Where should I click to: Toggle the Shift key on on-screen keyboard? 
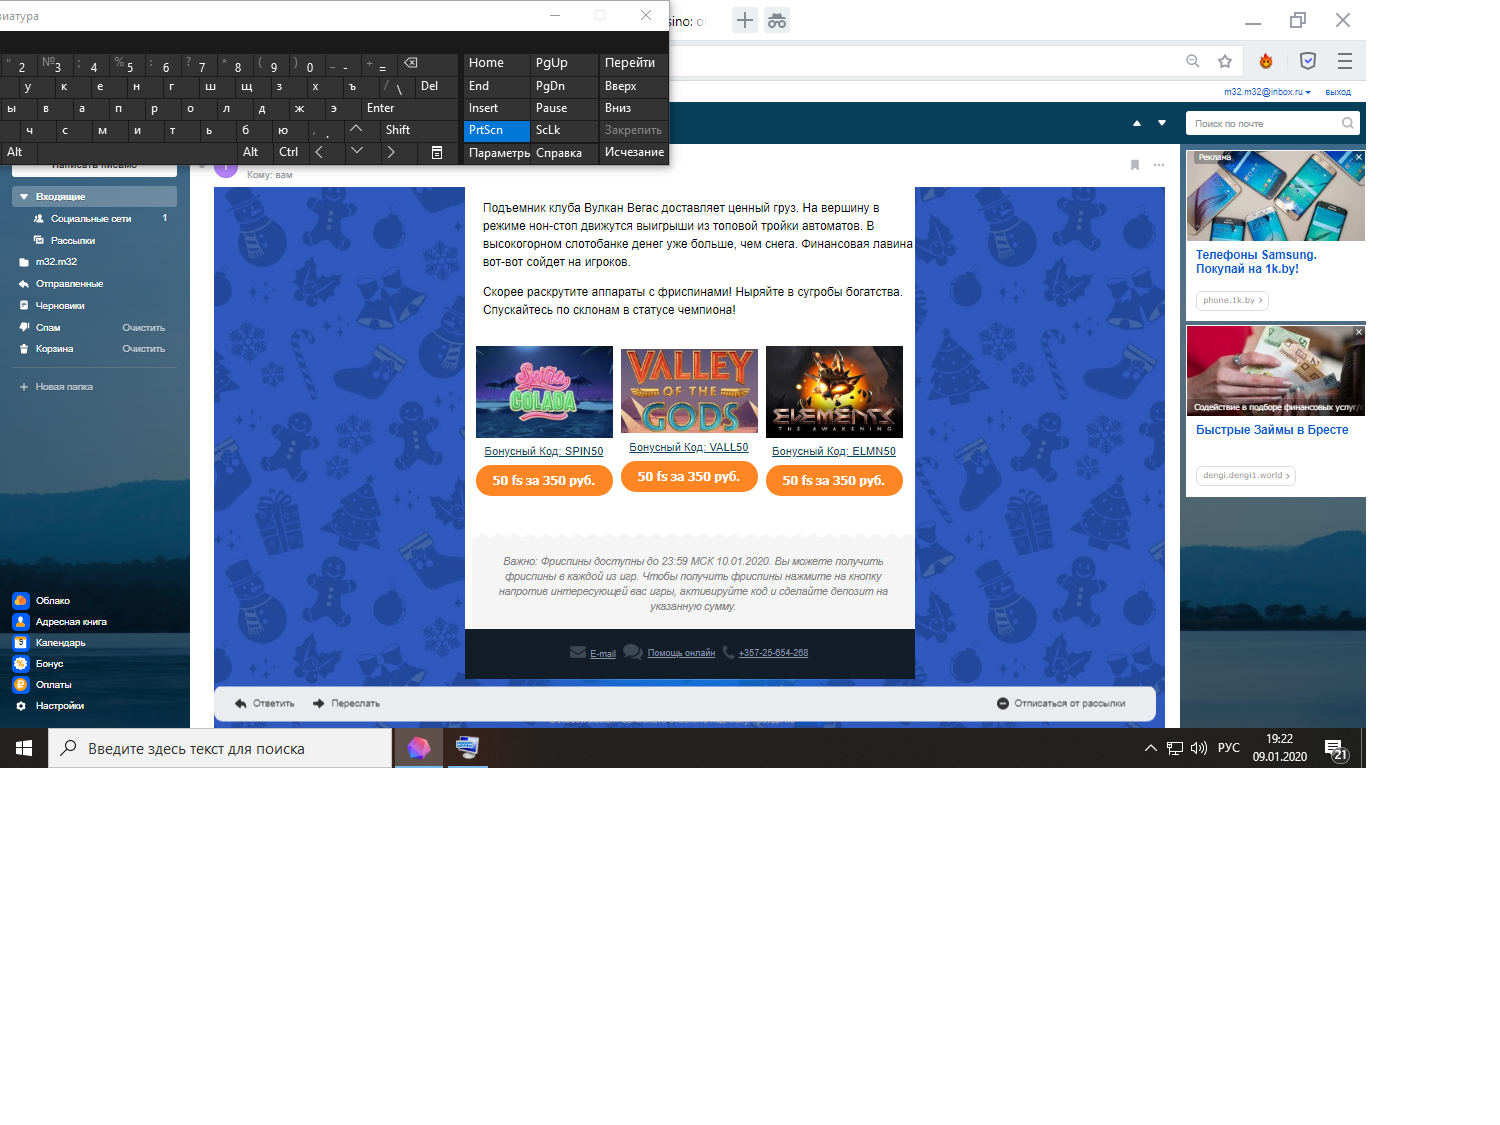click(420, 130)
